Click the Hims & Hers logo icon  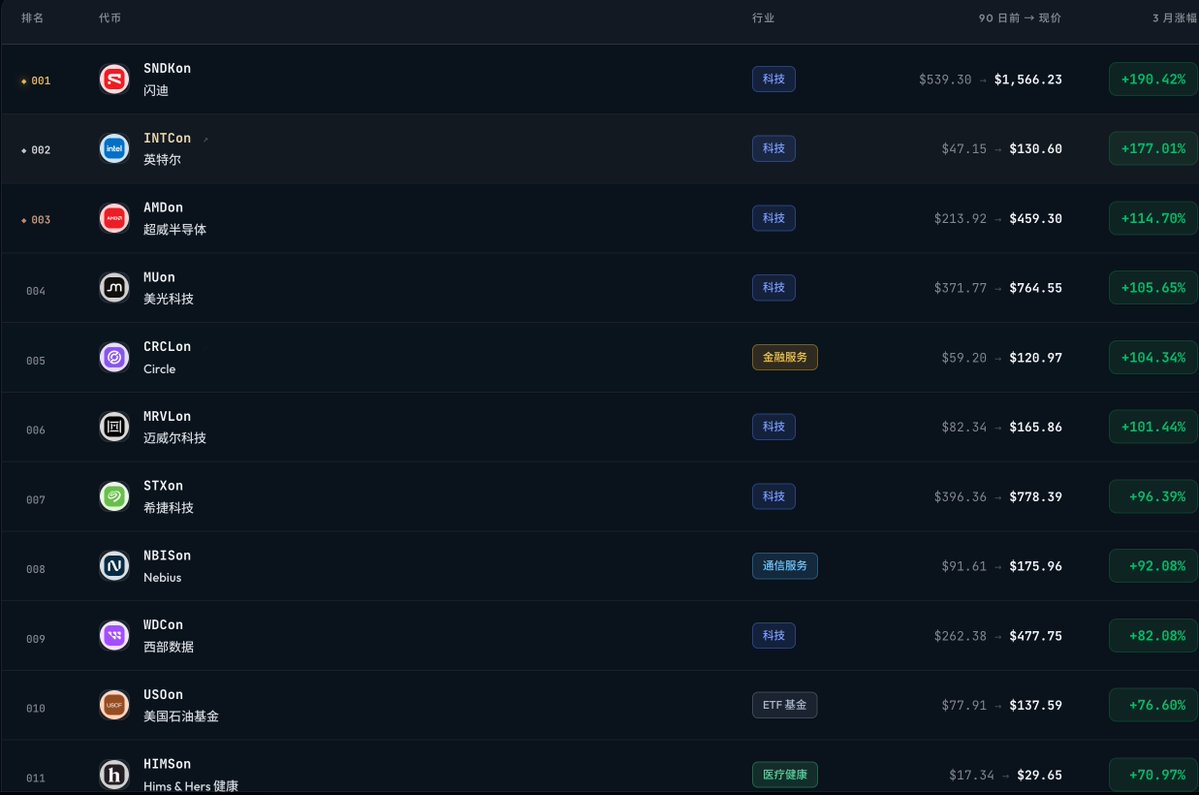114,775
